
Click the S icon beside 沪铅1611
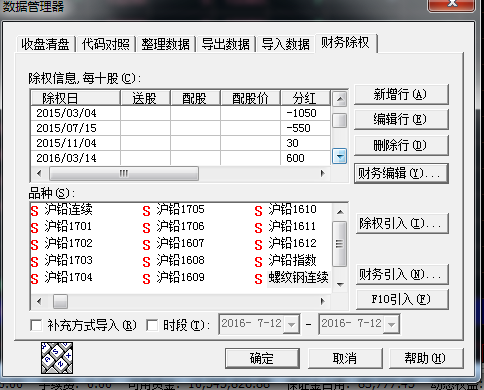[258, 228]
